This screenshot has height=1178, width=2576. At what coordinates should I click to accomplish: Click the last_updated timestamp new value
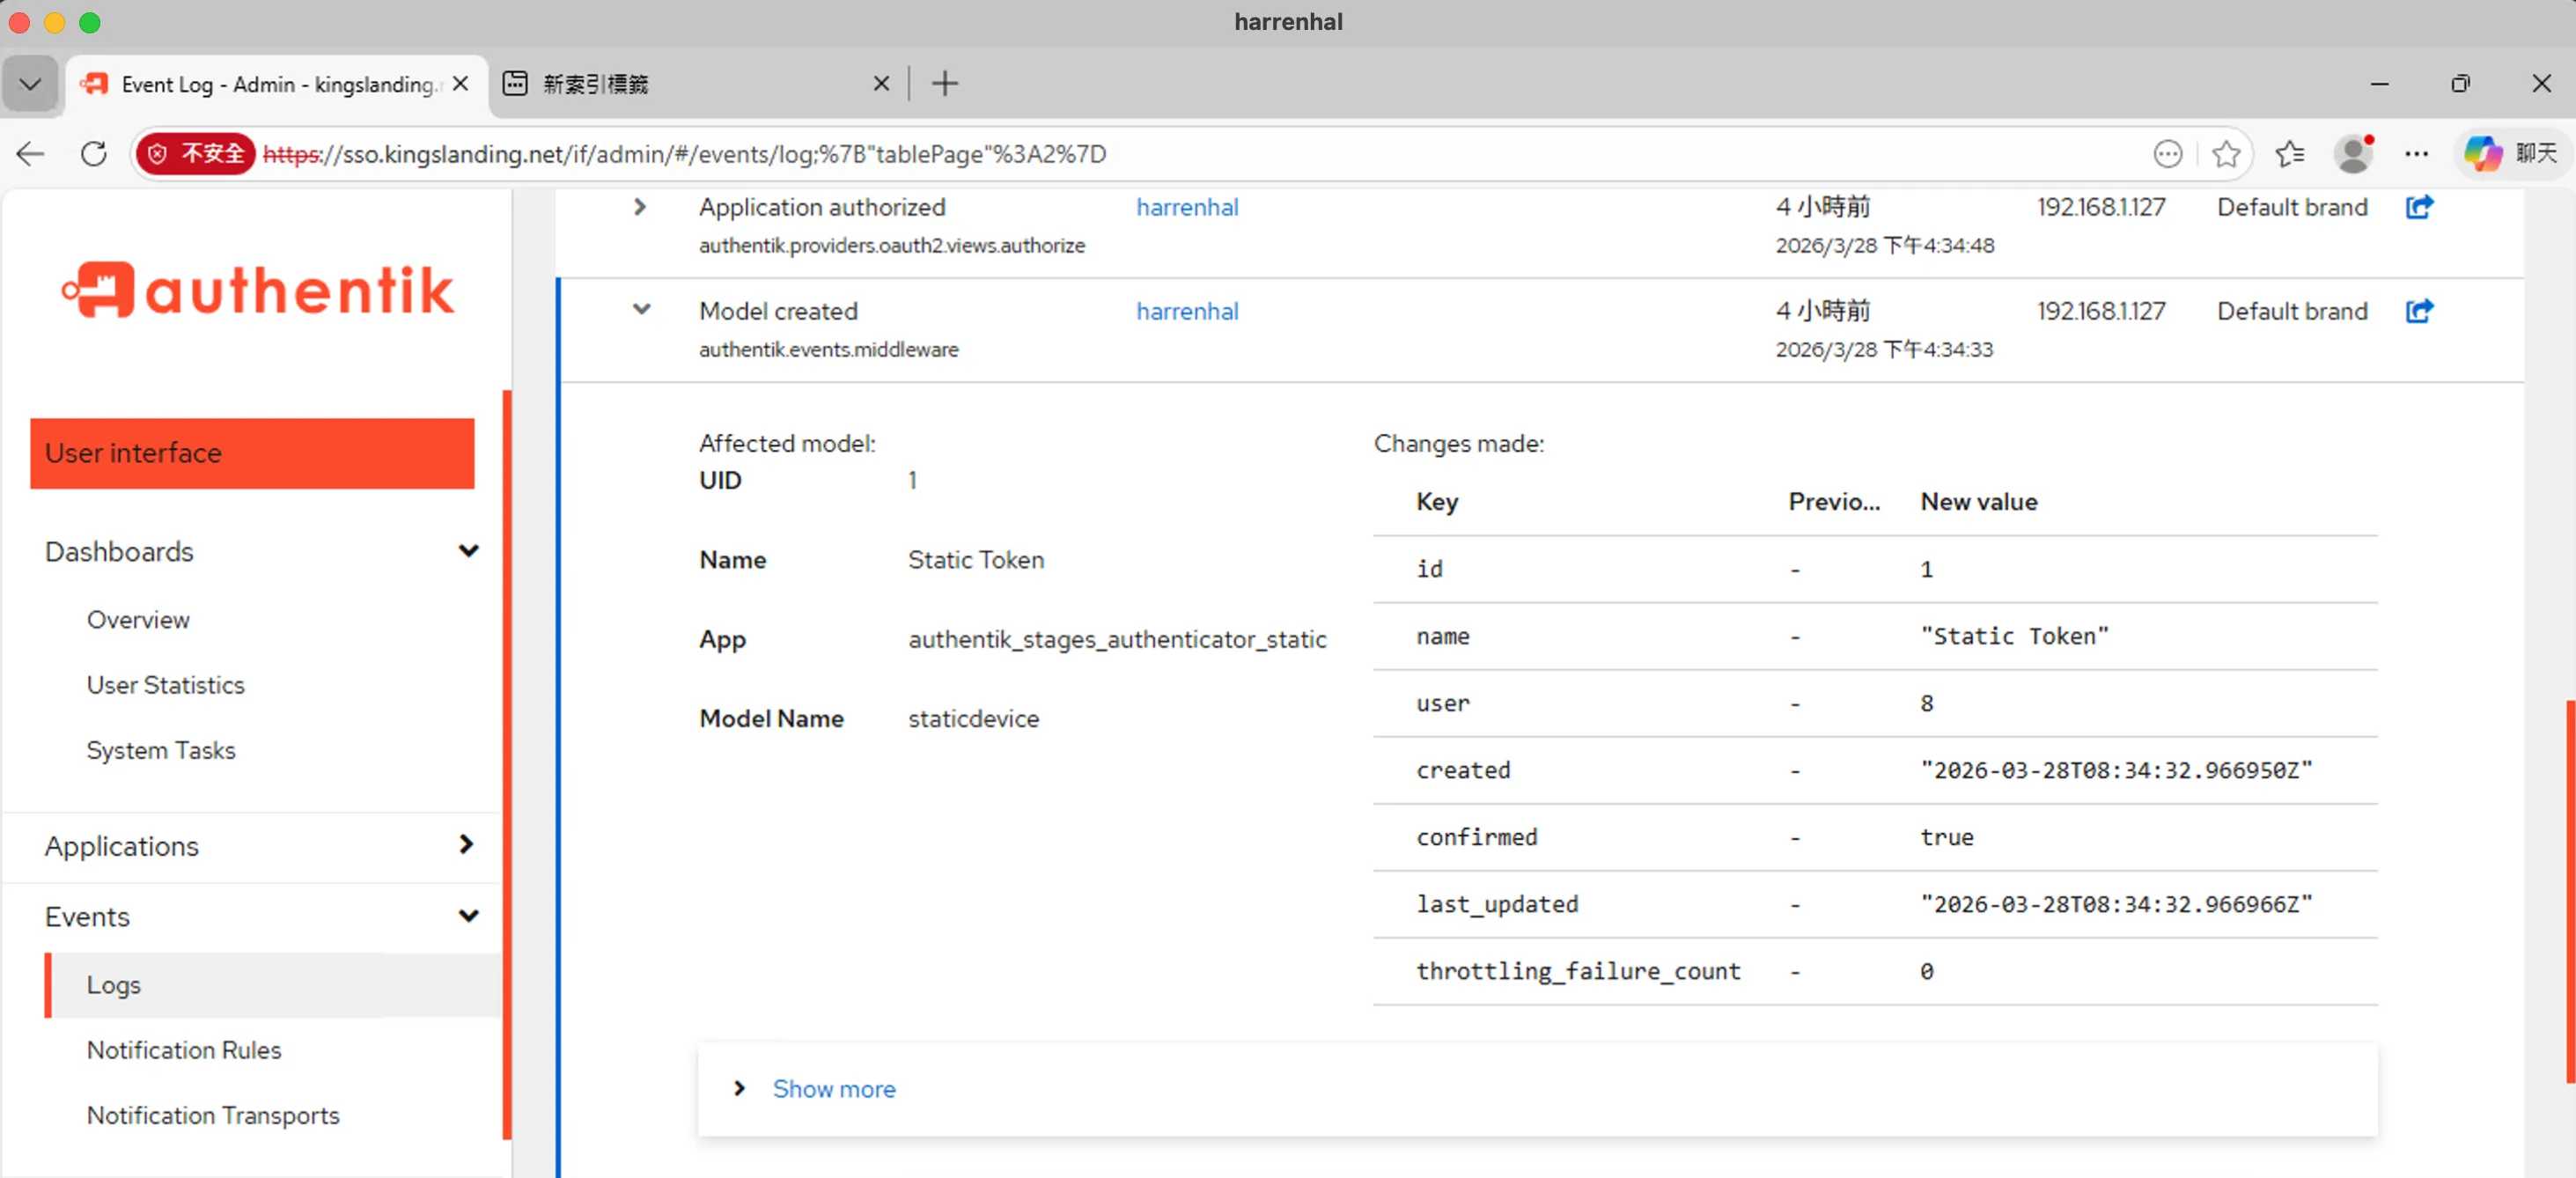[2116, 904]
